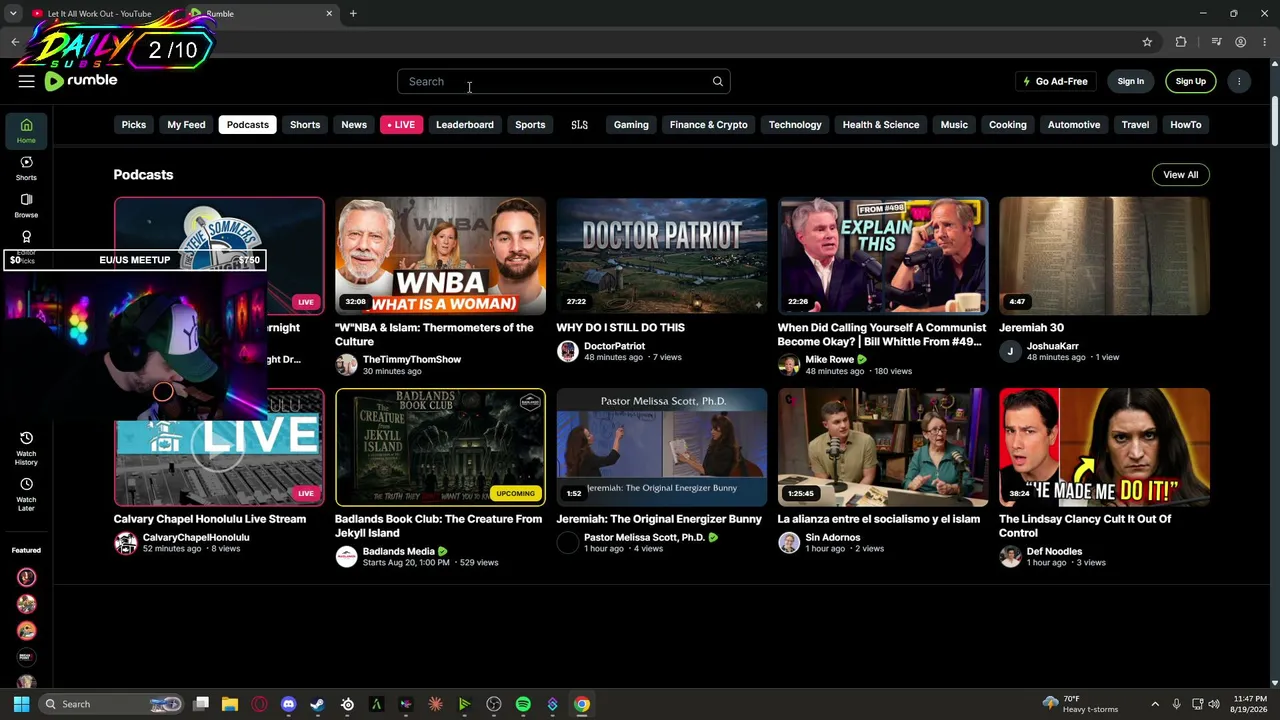This screenshot has width=1280, height=720.
Task: Go to Home in Rumble sidebar
Action: [x=26, y=131]
